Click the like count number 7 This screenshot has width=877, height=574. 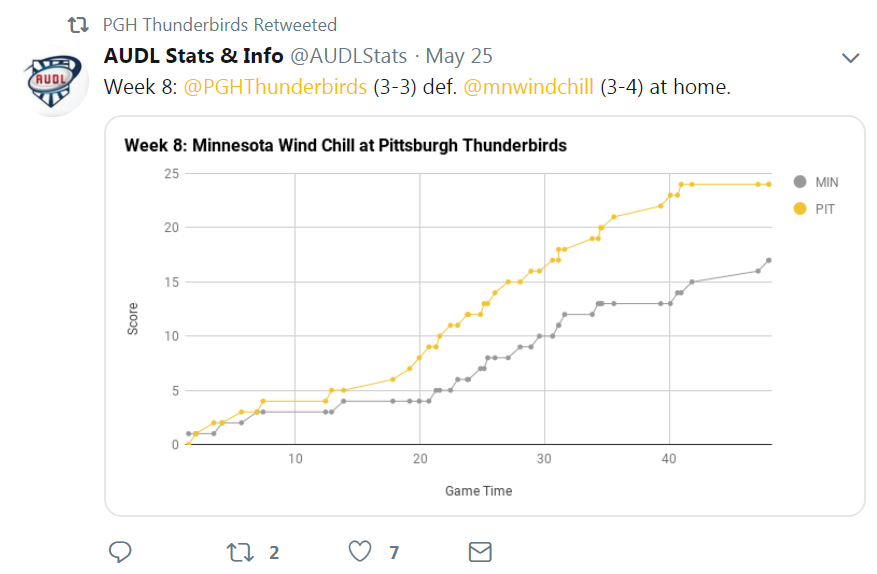394,552
